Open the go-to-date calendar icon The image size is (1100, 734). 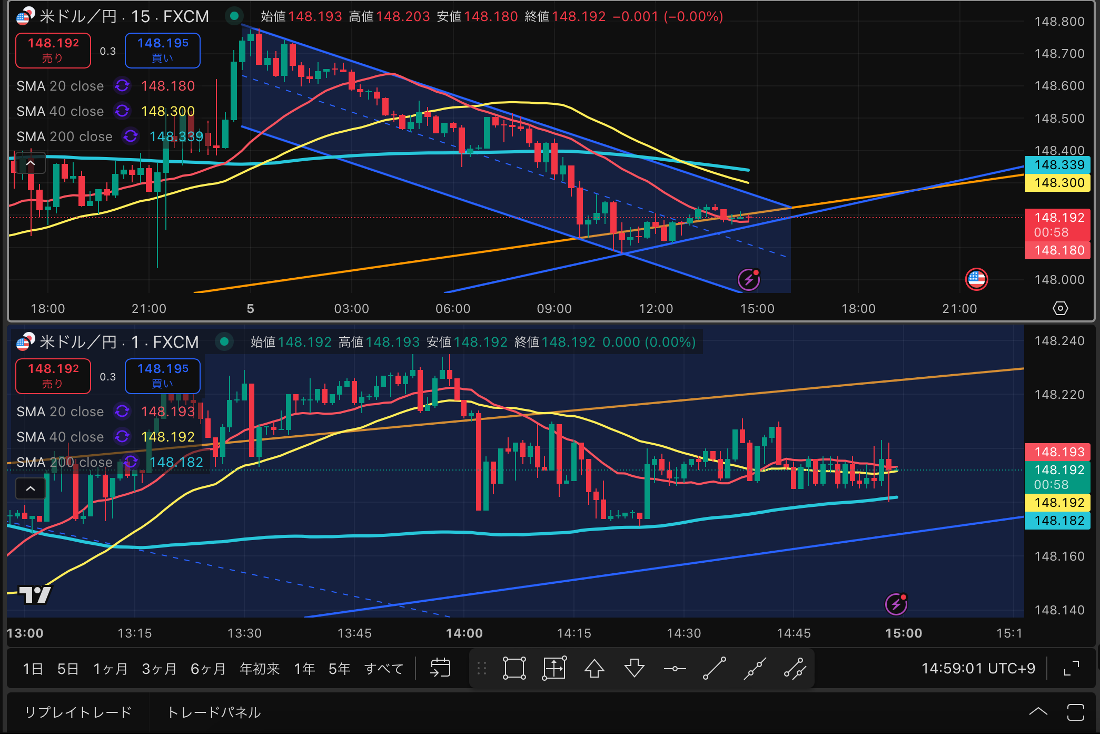(440, 668)
